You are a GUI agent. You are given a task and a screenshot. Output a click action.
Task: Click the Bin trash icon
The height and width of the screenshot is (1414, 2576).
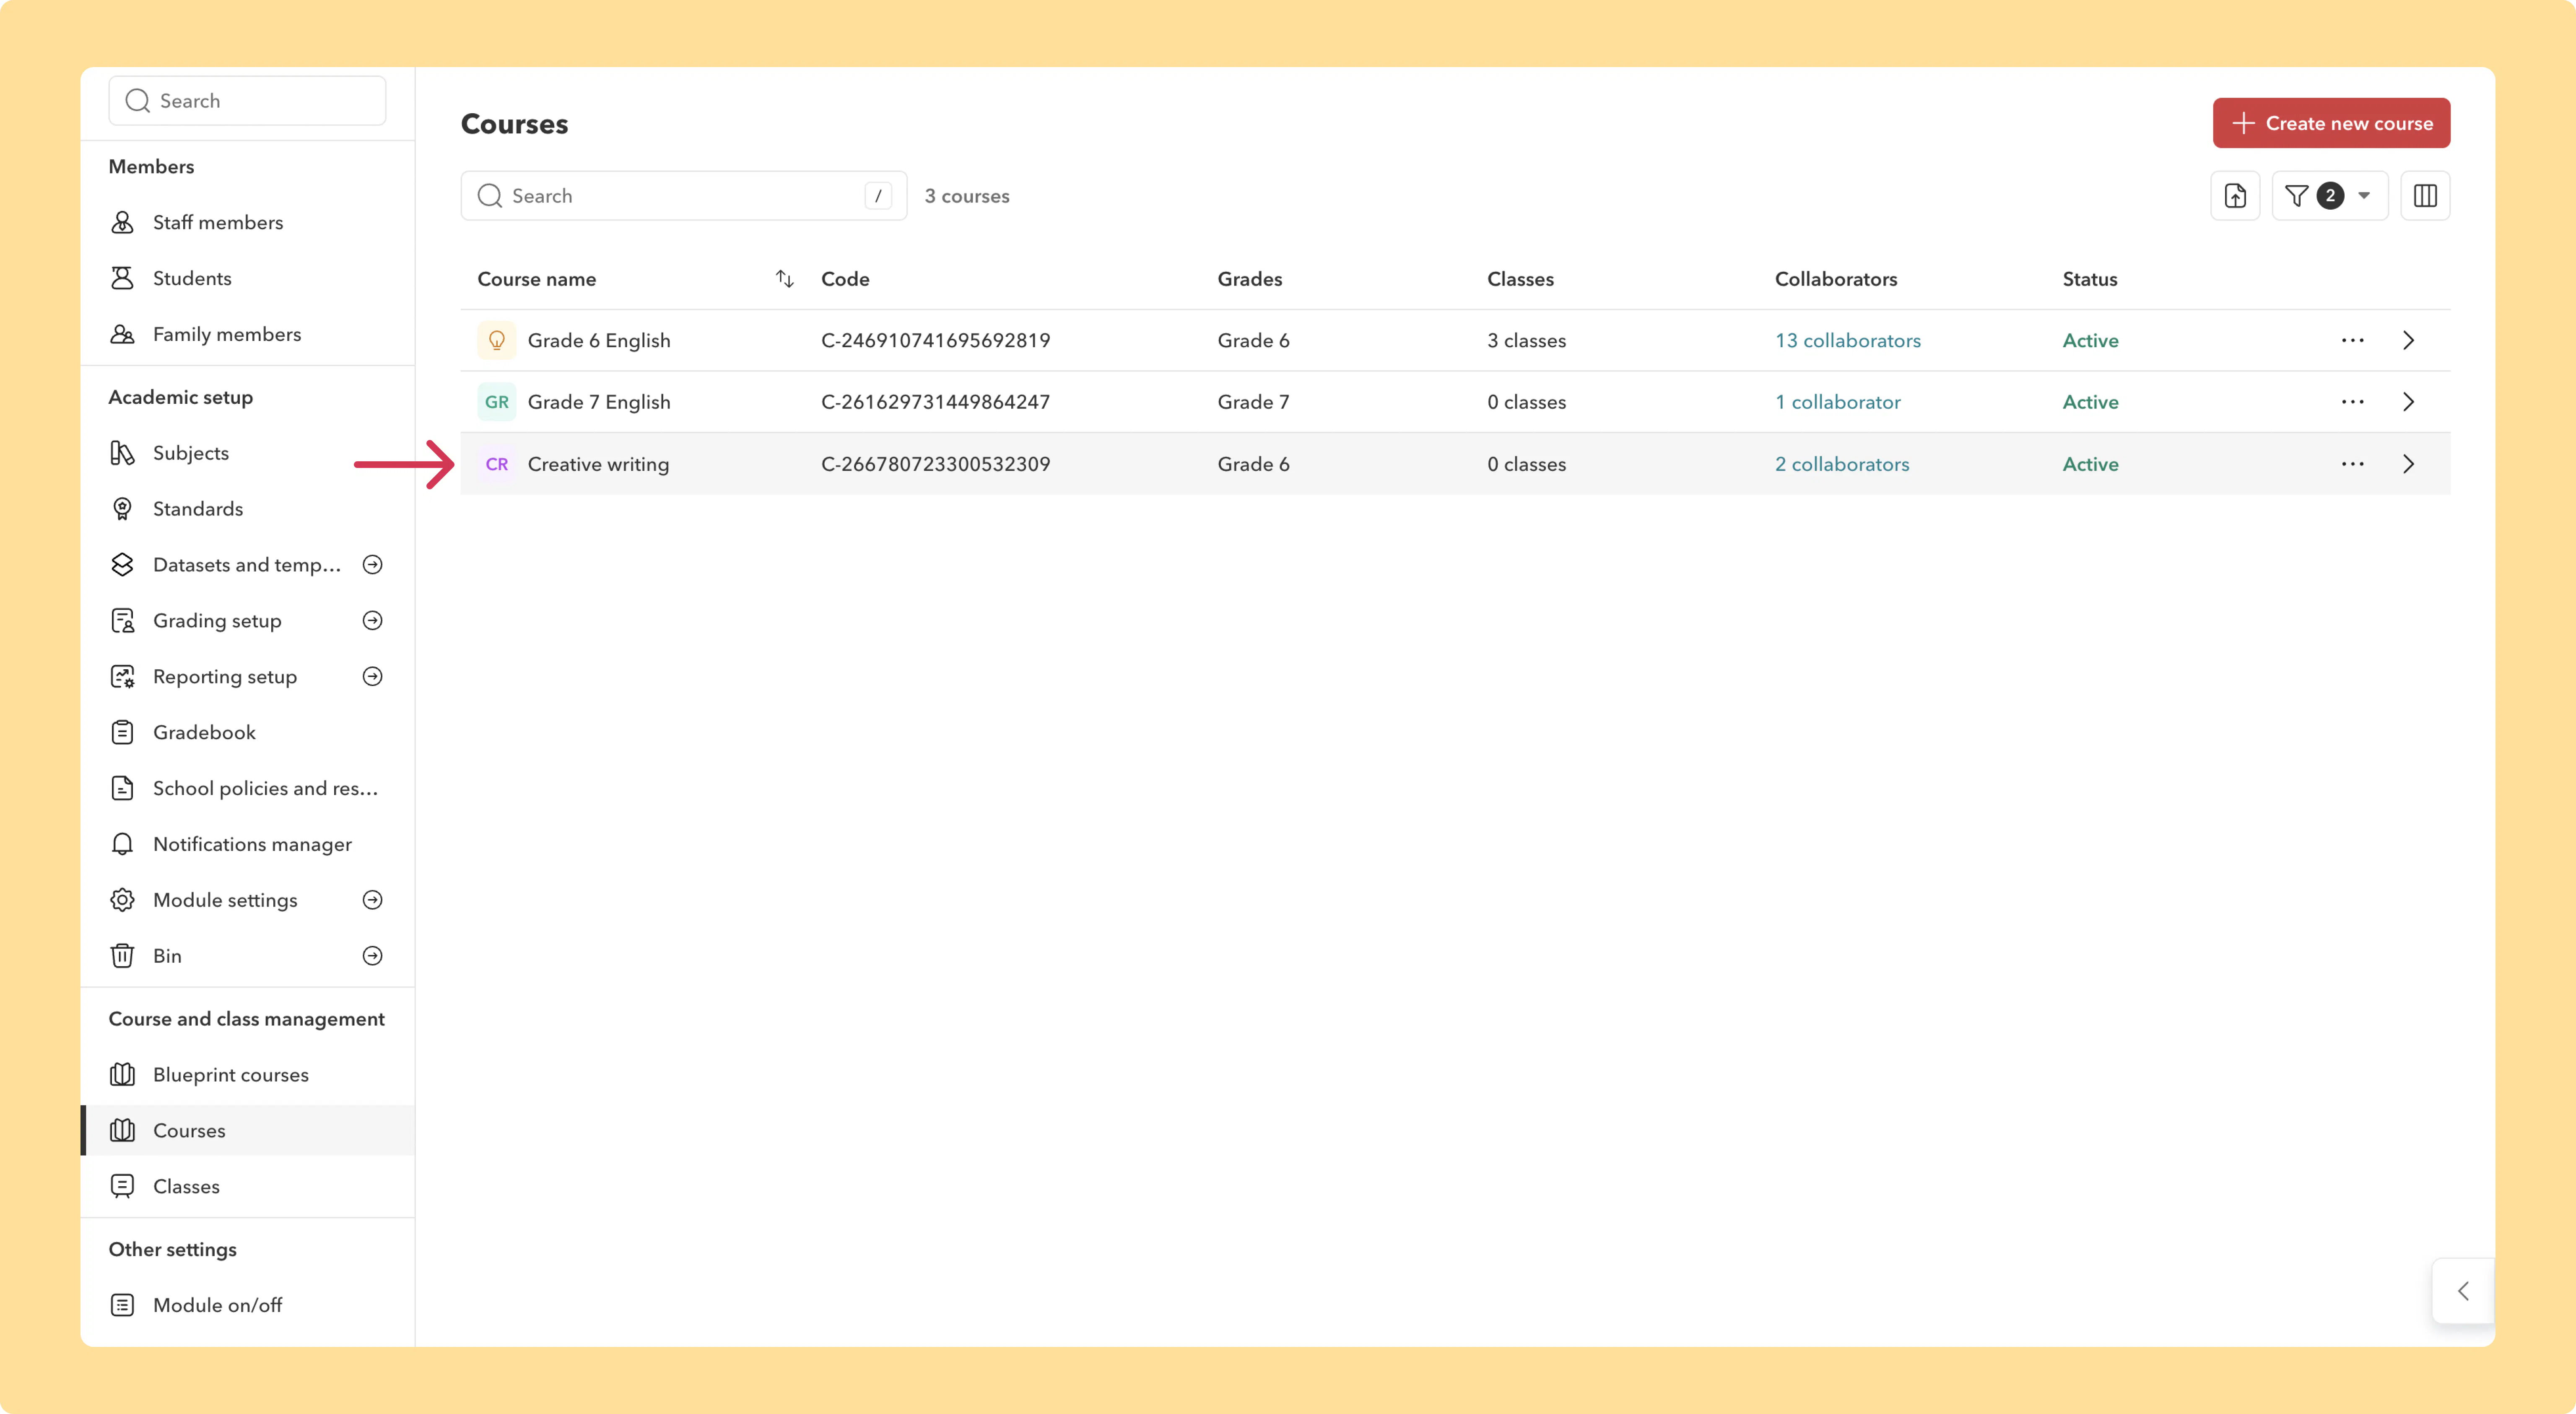tap(122, 956)
